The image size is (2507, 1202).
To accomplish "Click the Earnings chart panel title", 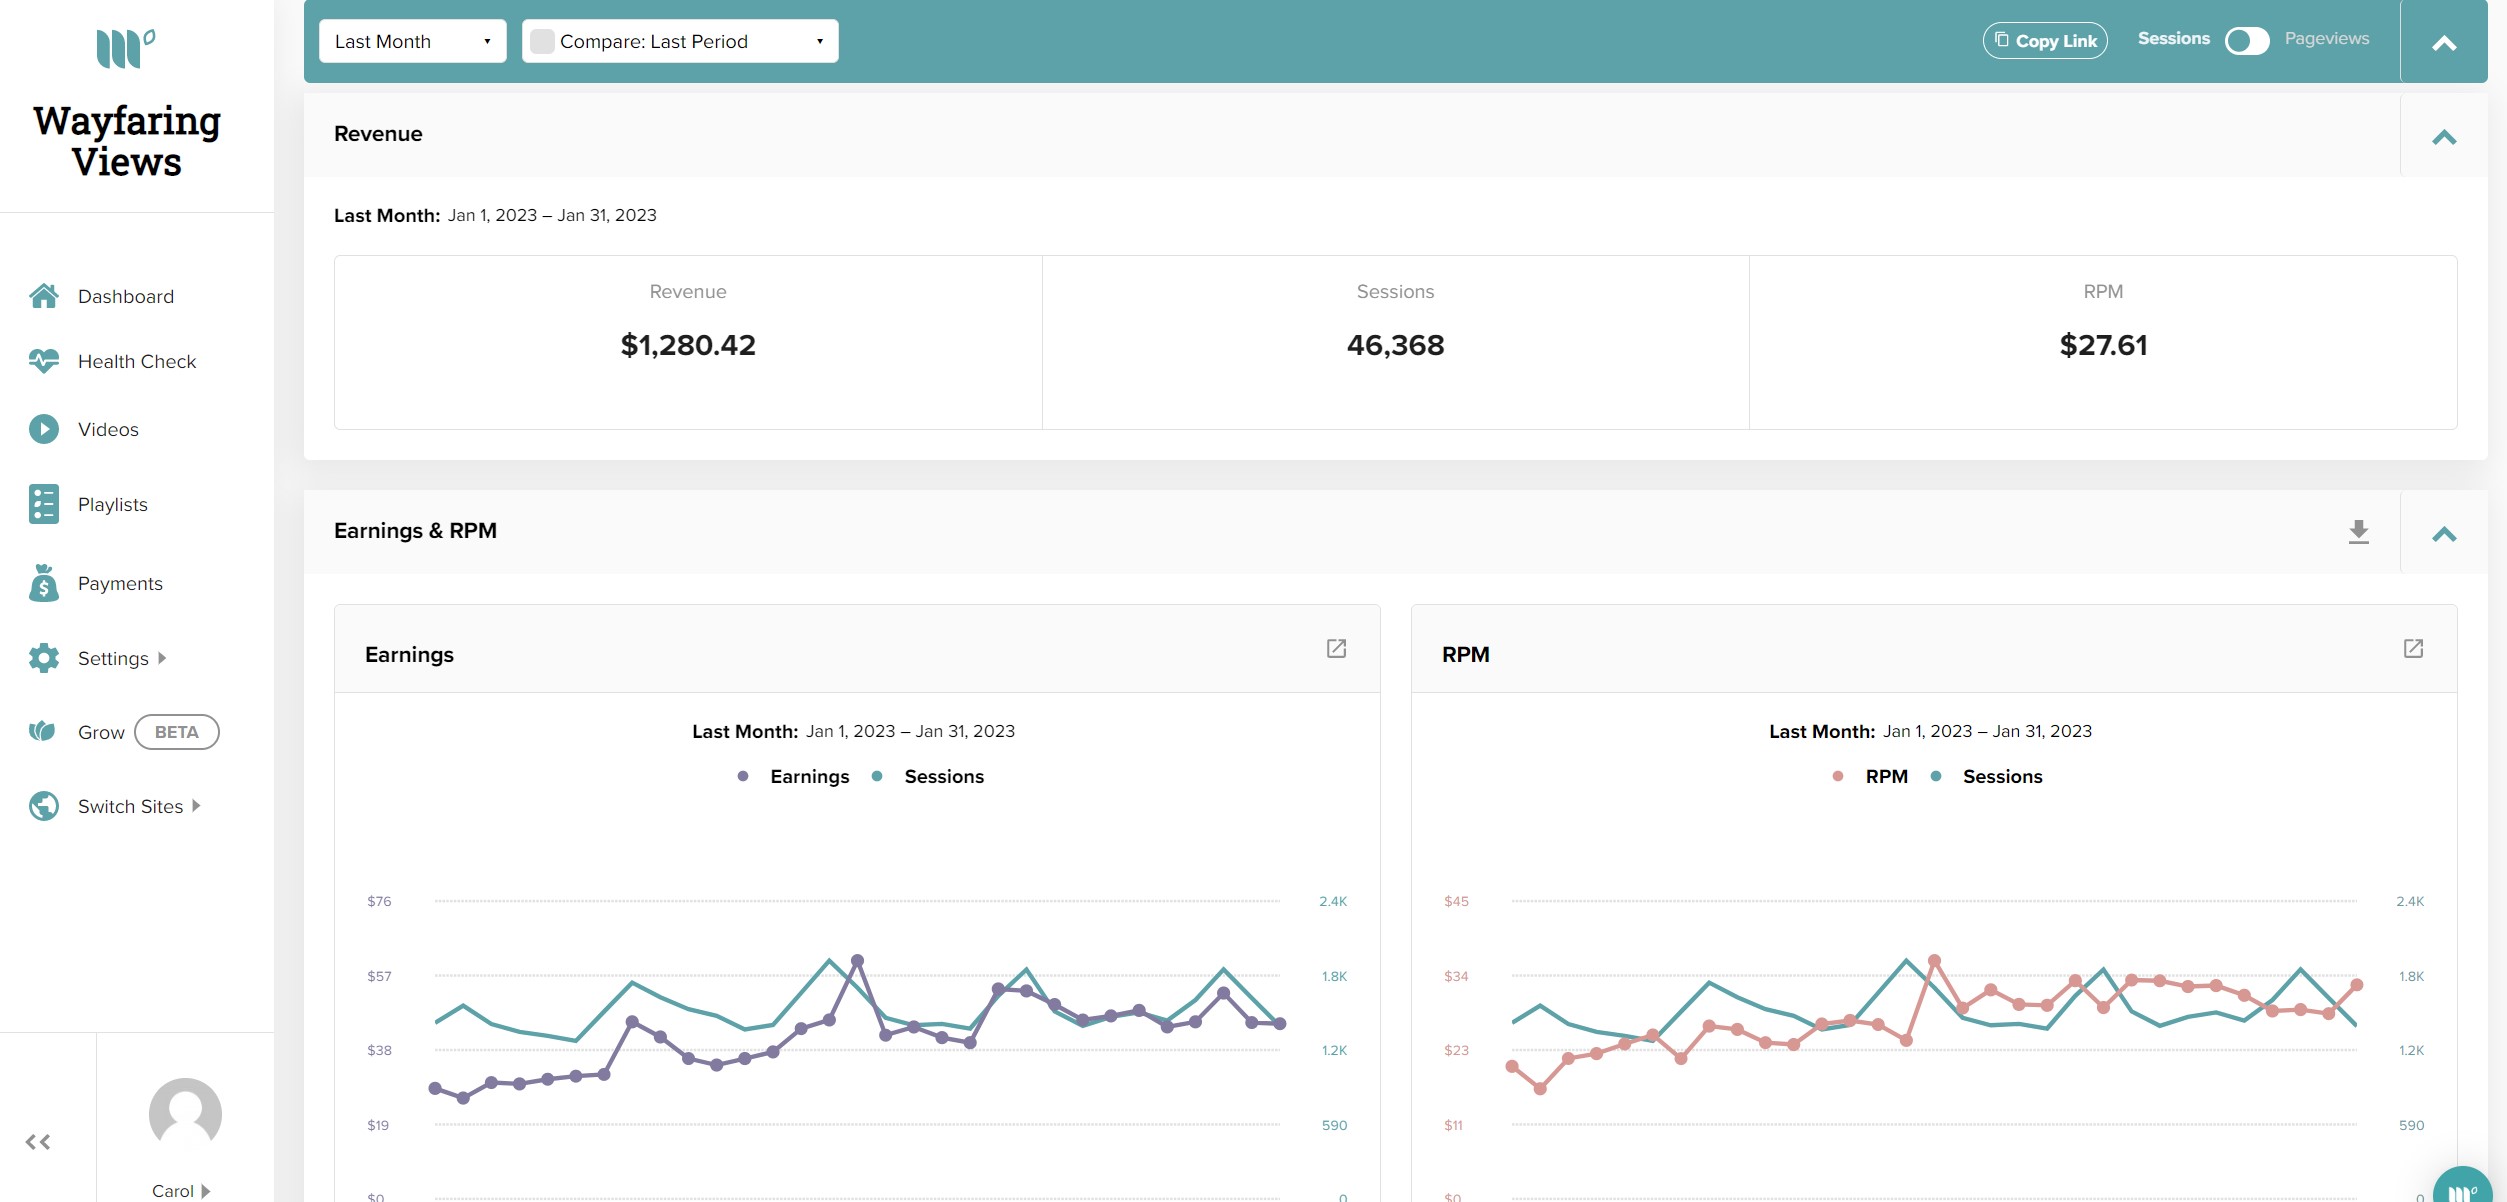I will coord(409,655).
